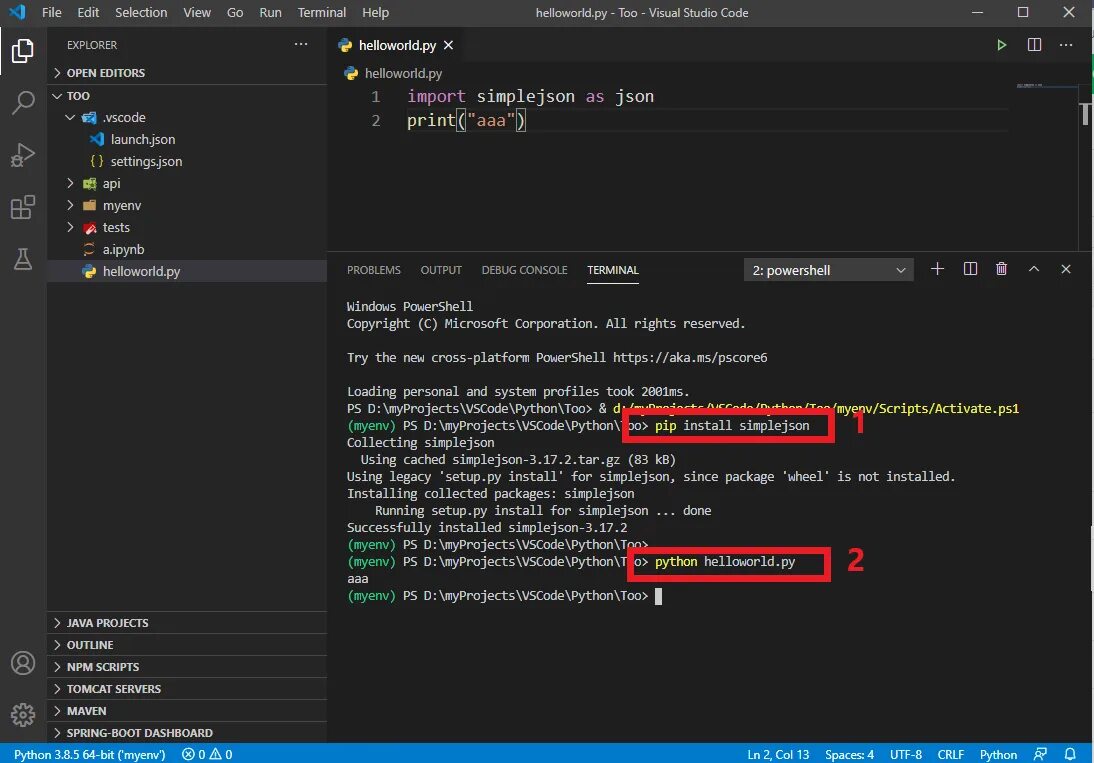1094x763 pixels.
Task: Open the Run menu
Action: [270, 13]
